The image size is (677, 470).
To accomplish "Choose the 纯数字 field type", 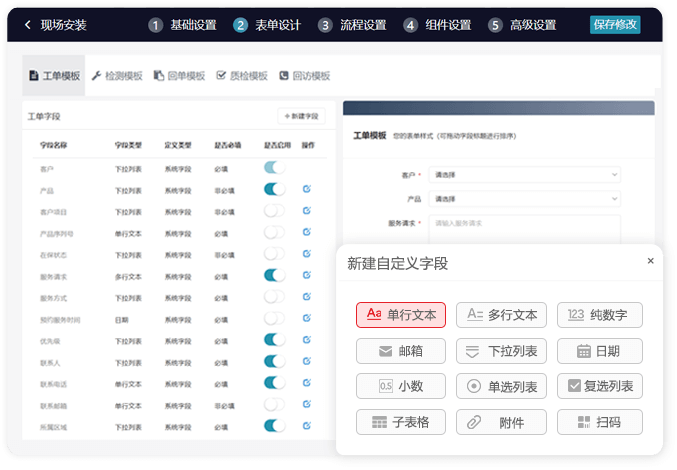I will coord(600,315).
